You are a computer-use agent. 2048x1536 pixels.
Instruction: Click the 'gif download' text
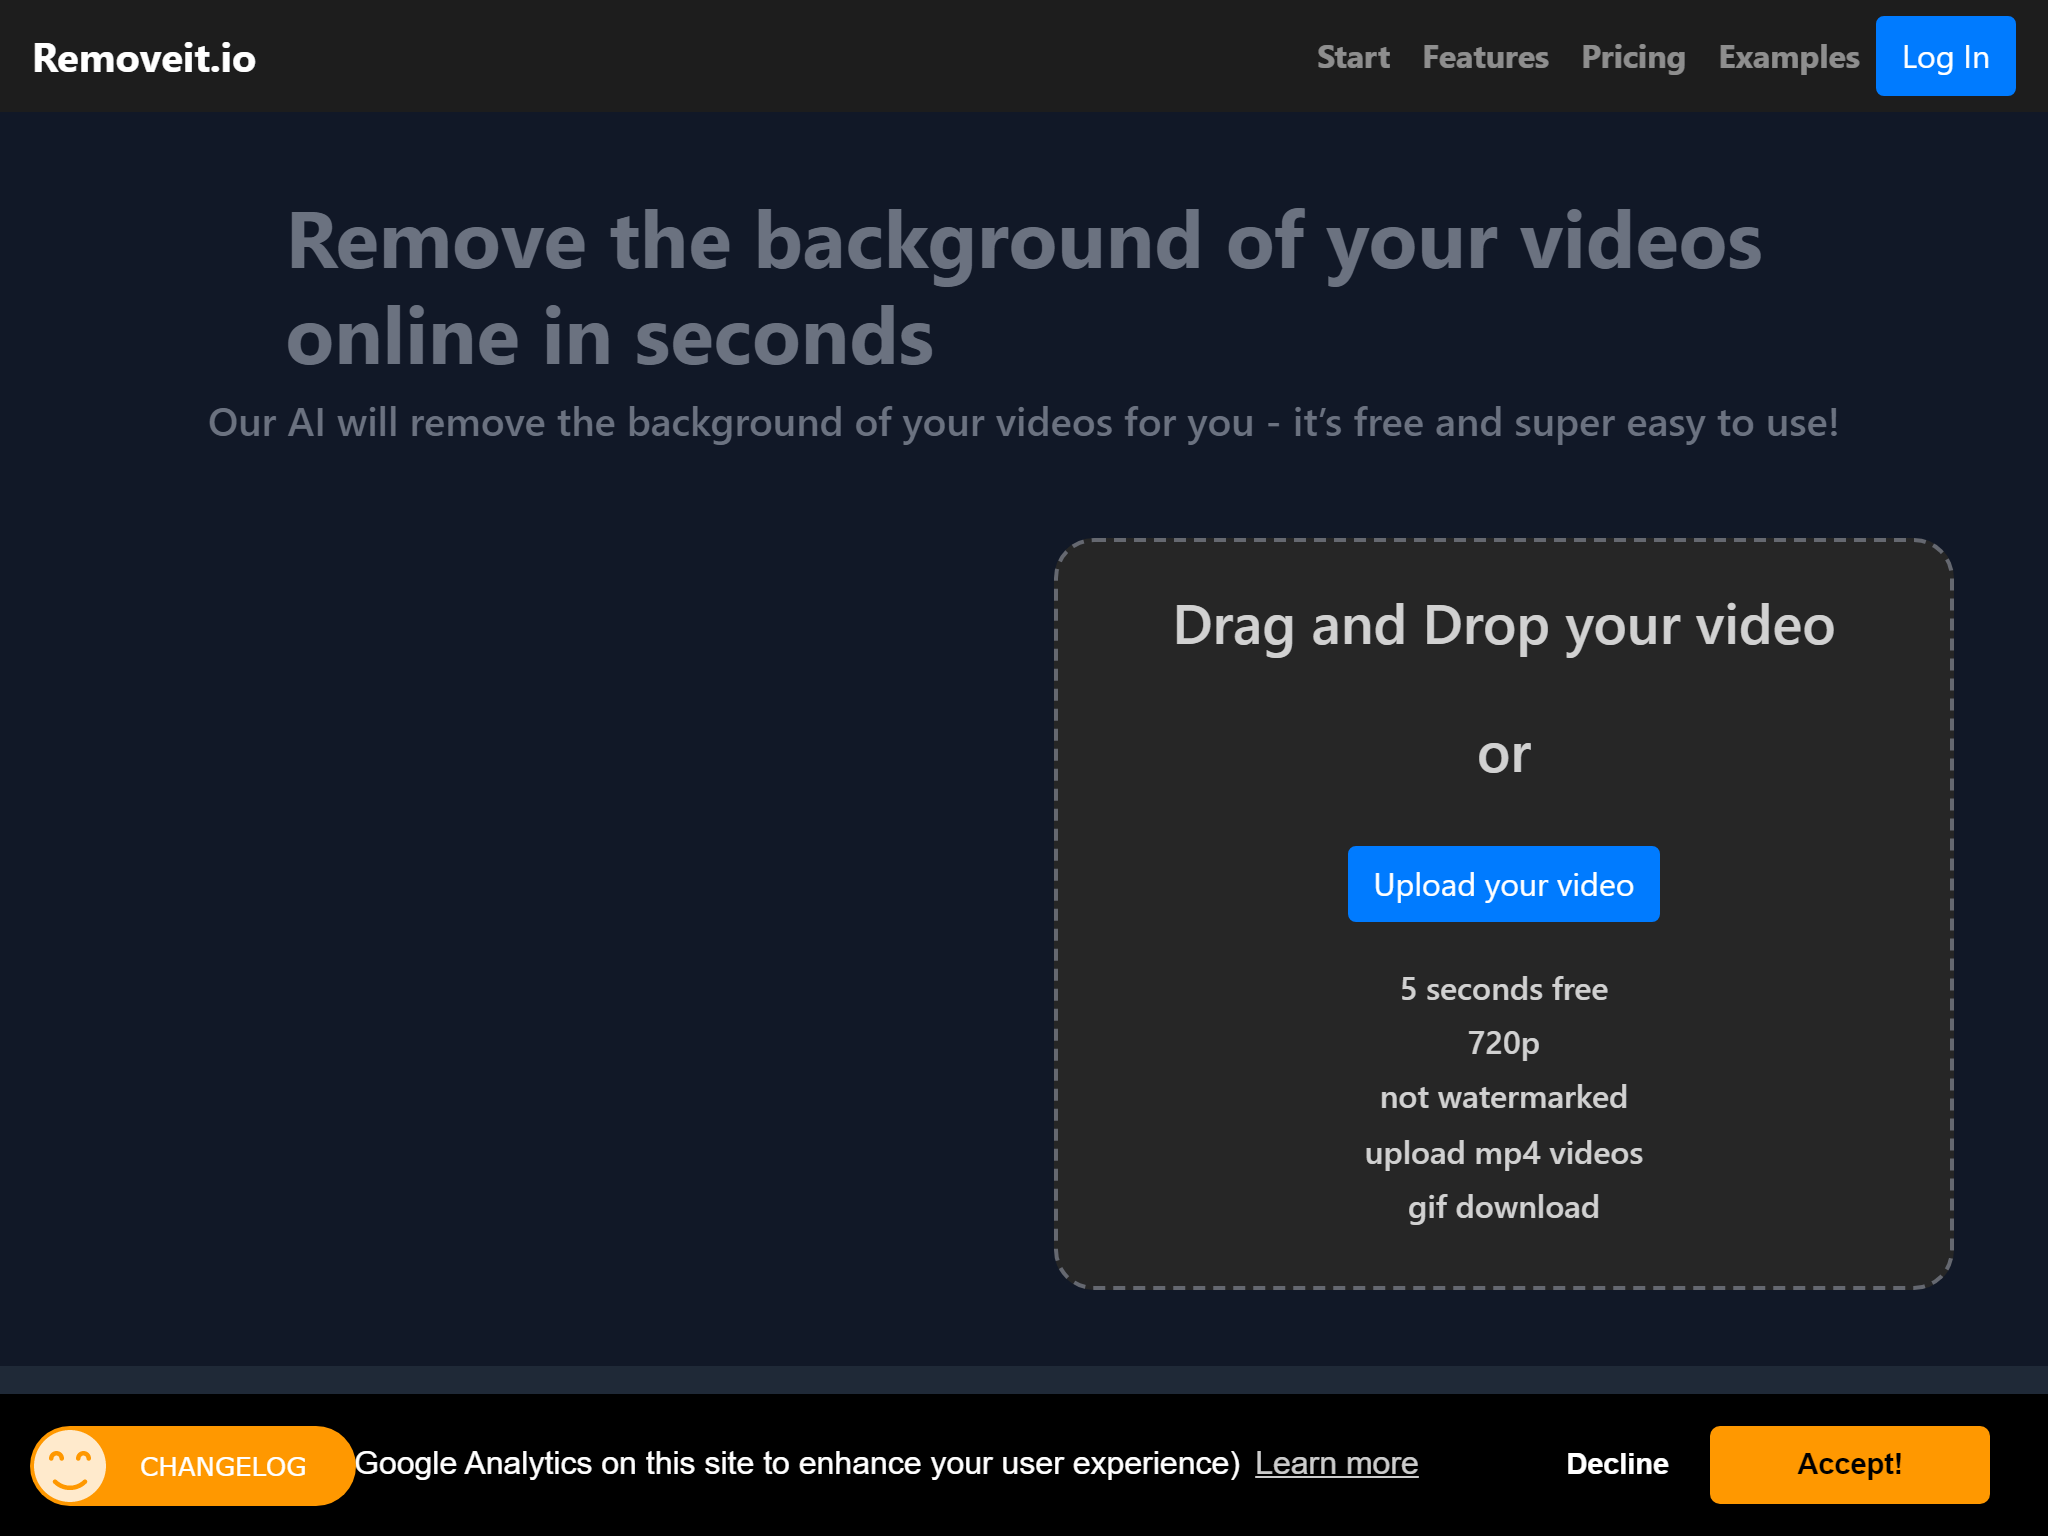pyautogui.click(x=1503, y=1206)
